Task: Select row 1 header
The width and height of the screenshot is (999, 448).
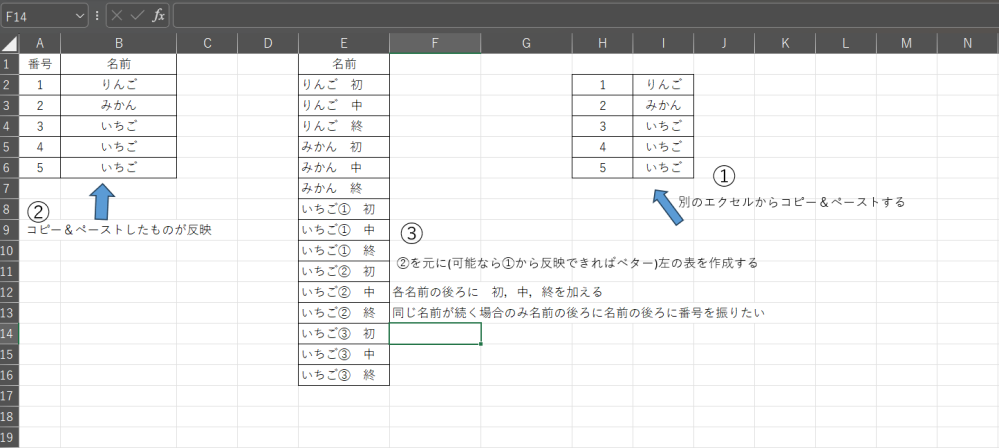Action: click(9, 63)
